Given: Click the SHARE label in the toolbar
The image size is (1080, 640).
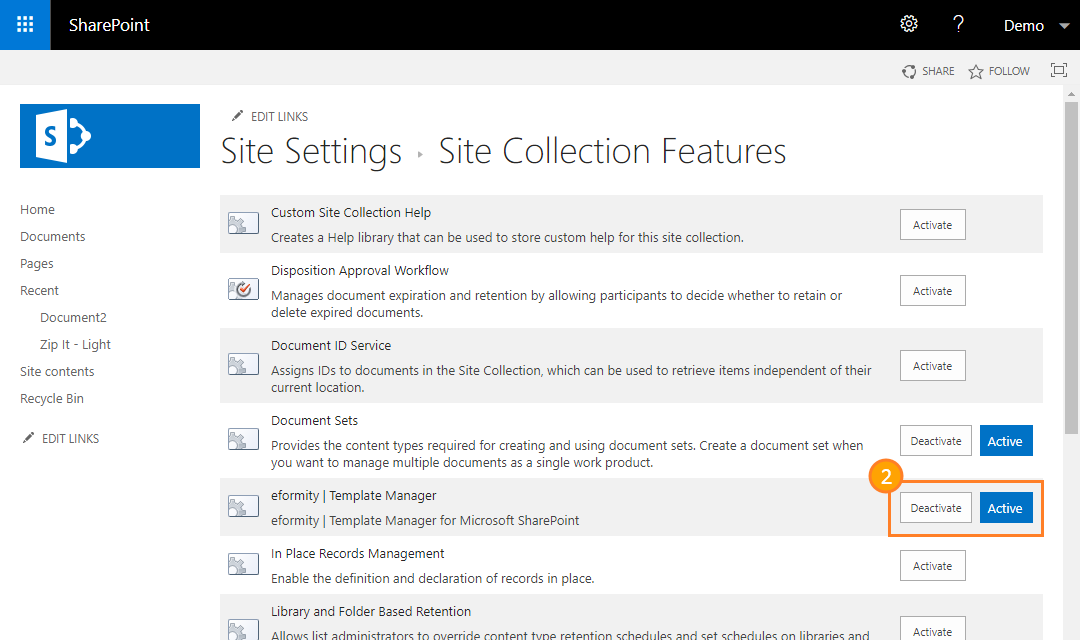Looking at the screenshot, I should [x=938, y=71].
